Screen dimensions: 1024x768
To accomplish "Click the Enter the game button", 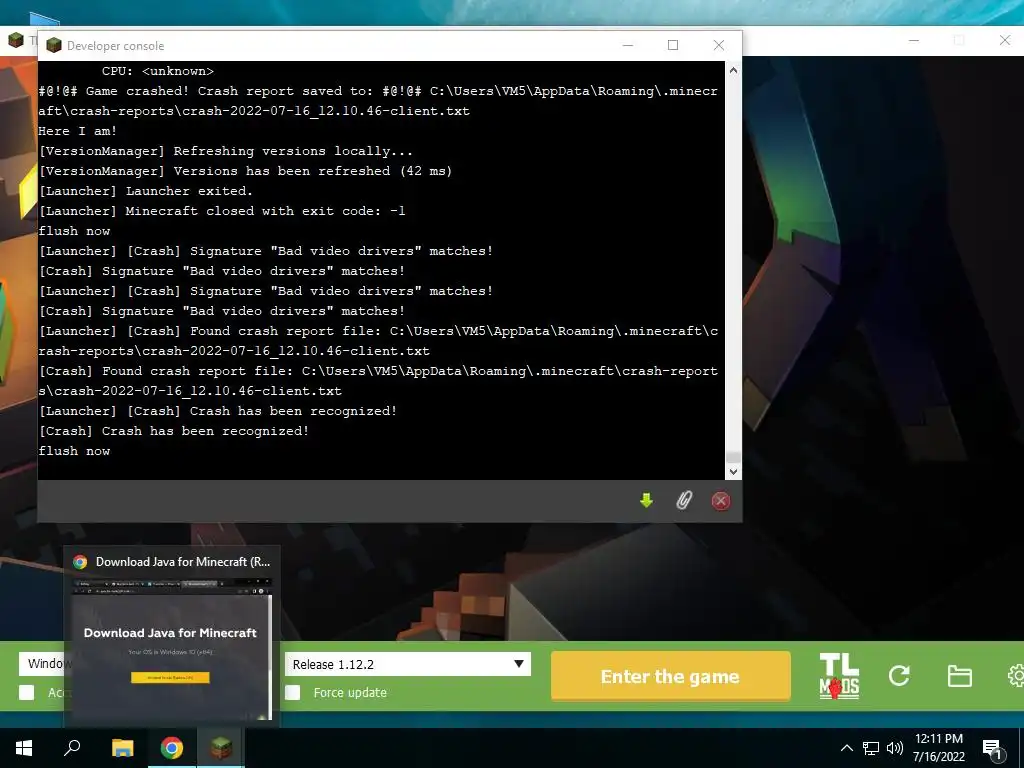I will click(x=671, y=676).
